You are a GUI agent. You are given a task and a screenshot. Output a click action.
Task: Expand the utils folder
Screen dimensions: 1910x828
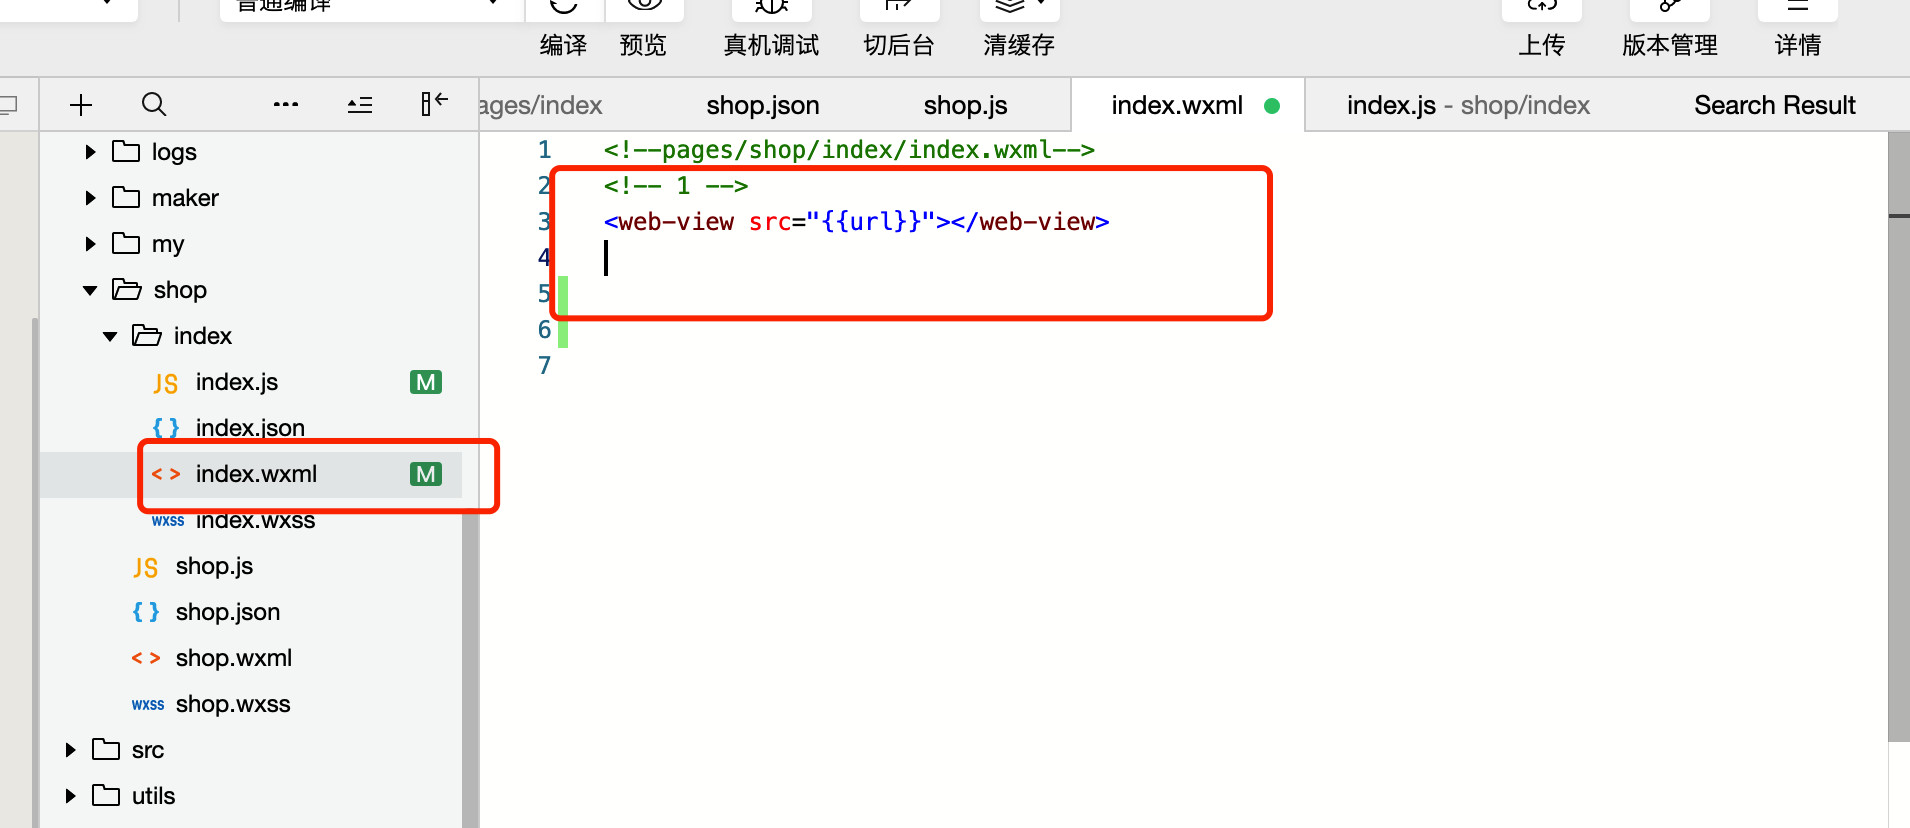click(70, 796)
